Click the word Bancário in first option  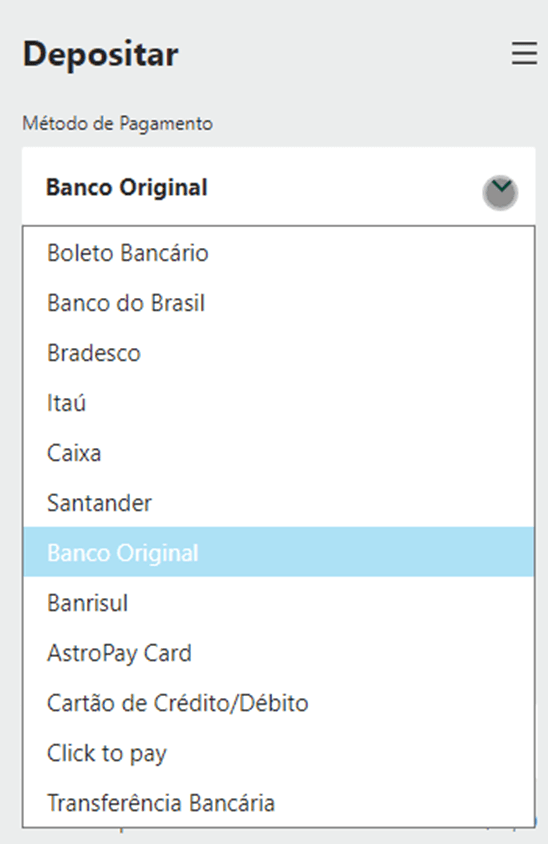tap(164, 253)
